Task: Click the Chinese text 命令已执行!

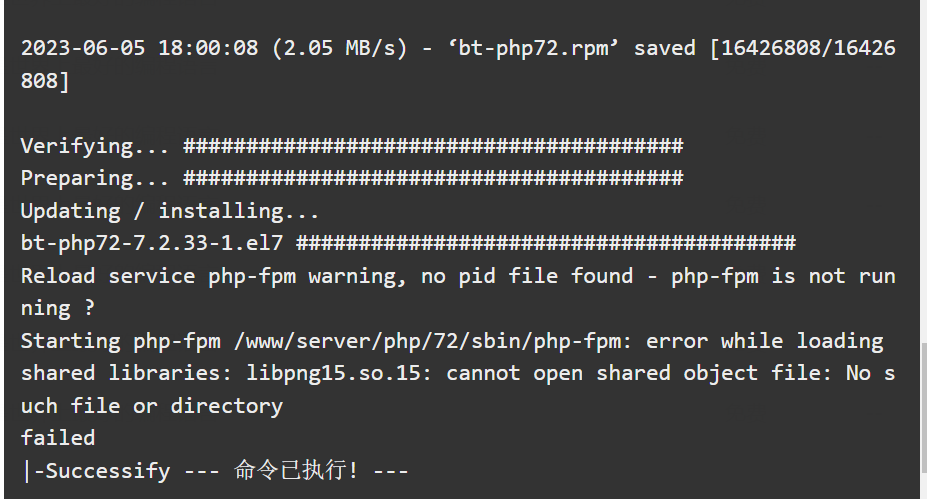Action: coord(296,471)
